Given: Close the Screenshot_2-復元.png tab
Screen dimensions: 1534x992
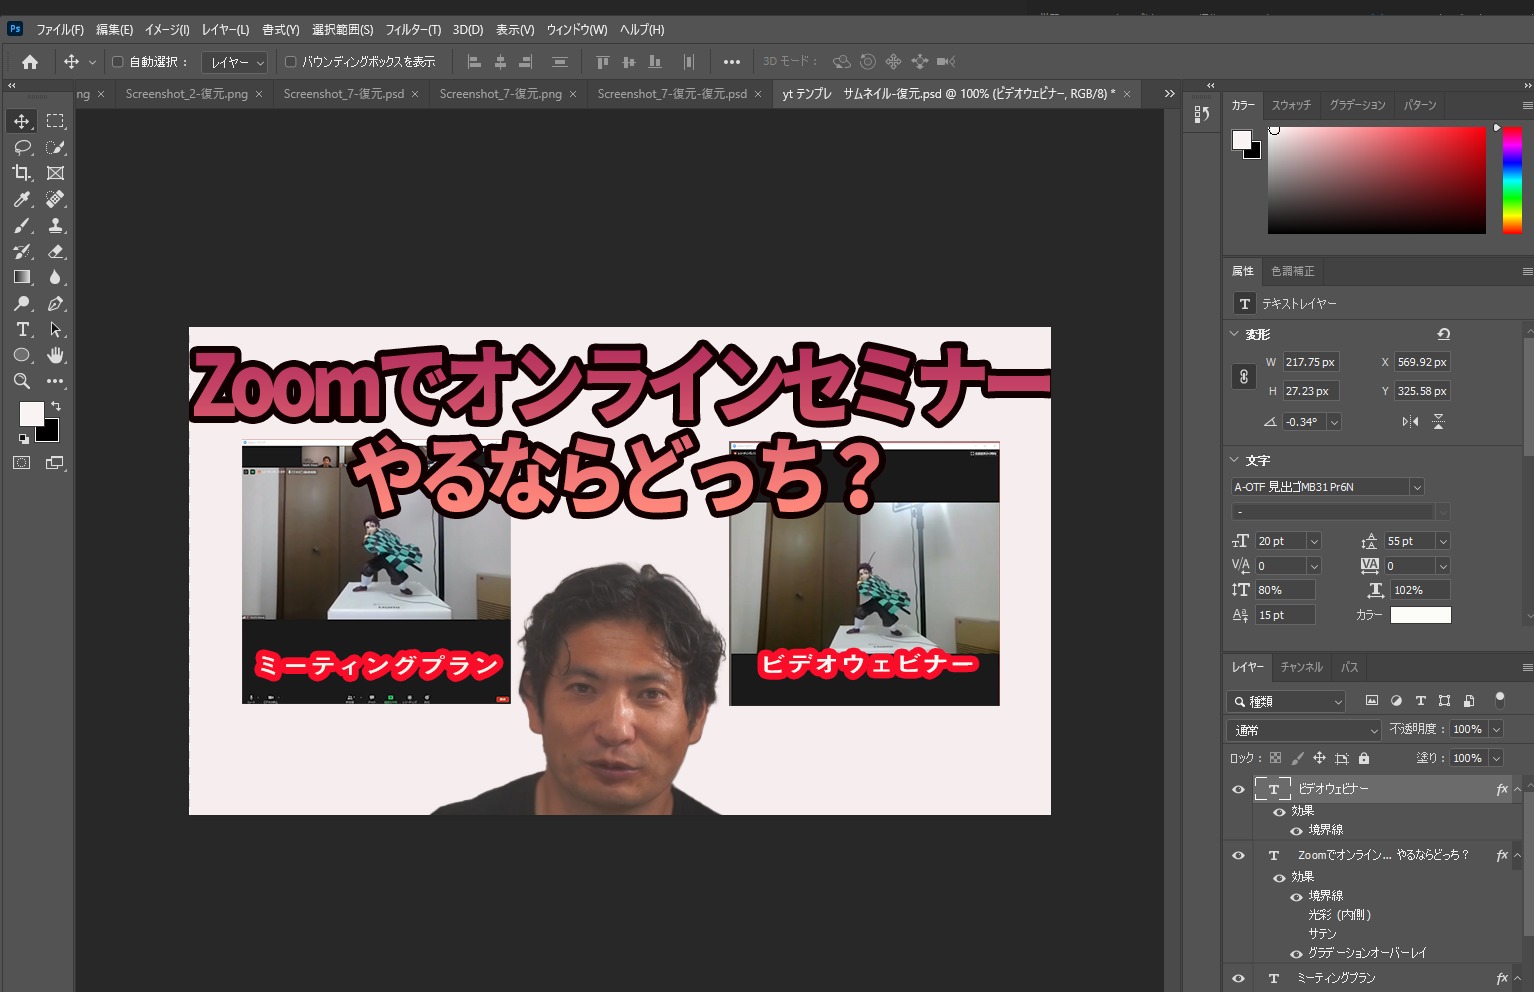Looking at the screenshot, I should (259, 94).
